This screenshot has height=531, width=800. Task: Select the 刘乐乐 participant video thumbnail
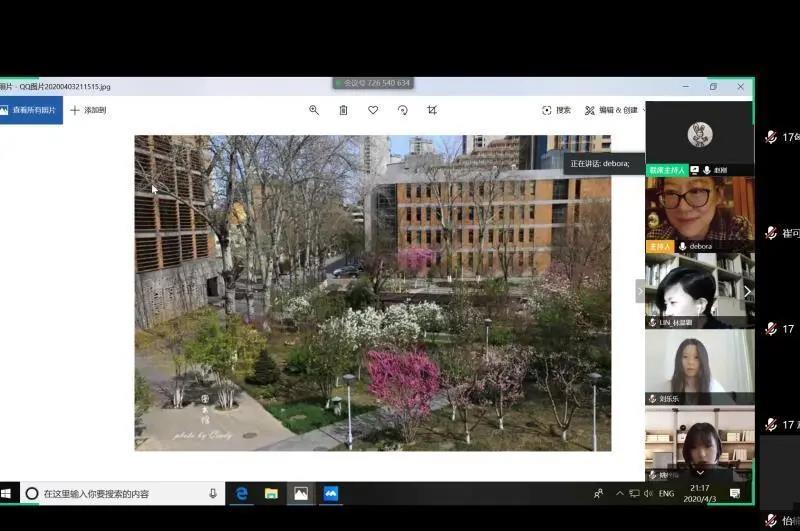point(699,365)
